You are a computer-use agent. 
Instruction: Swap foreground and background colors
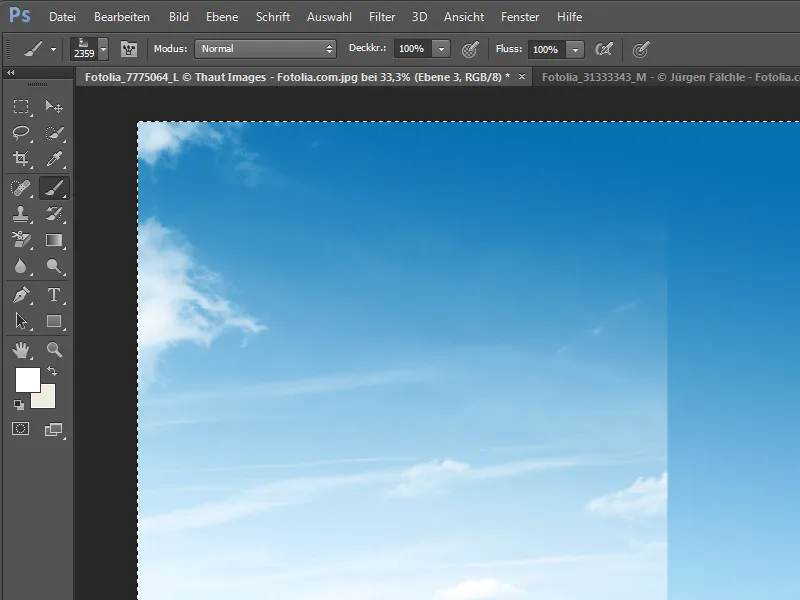click(x=52, y=371)
